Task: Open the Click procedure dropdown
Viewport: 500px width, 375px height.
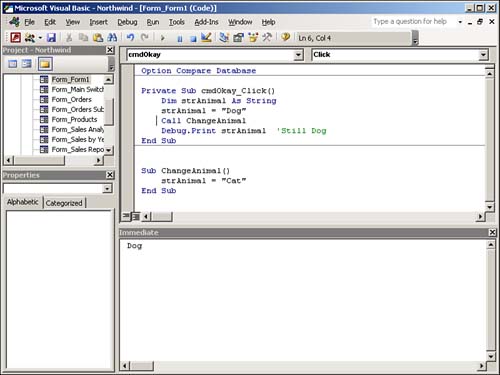Action: [x=483, y=55]
